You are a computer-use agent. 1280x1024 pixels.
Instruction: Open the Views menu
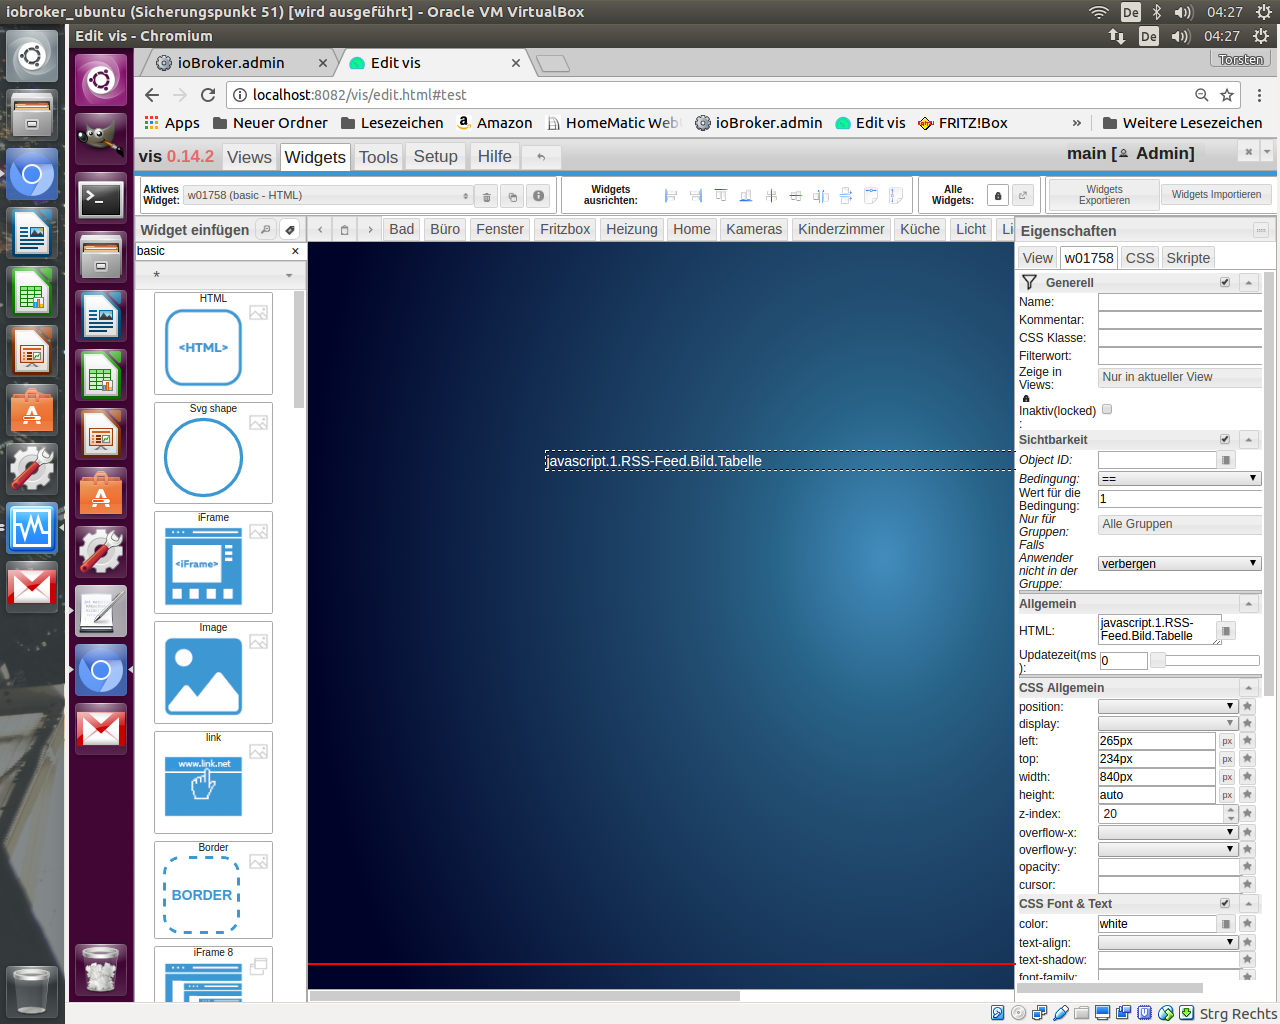click(249, 157)
